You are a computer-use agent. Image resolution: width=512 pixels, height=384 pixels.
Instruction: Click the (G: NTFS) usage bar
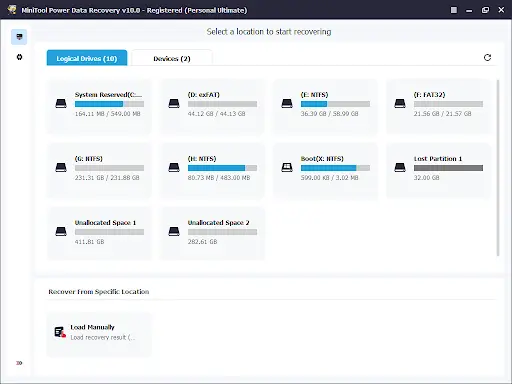[109, 168]
